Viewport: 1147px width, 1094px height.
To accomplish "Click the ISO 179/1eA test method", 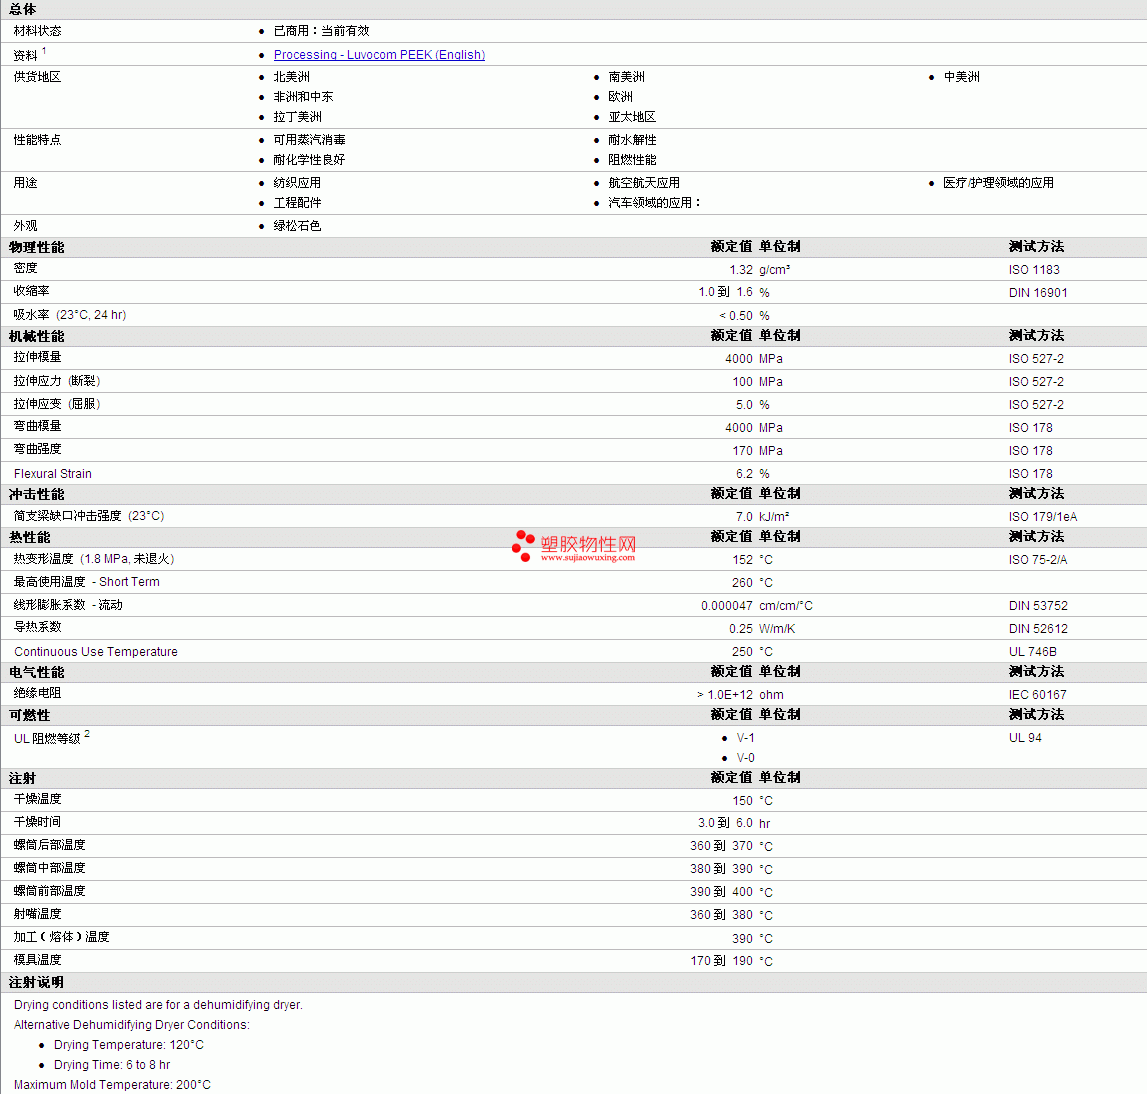I will [x=1042, y=517].
